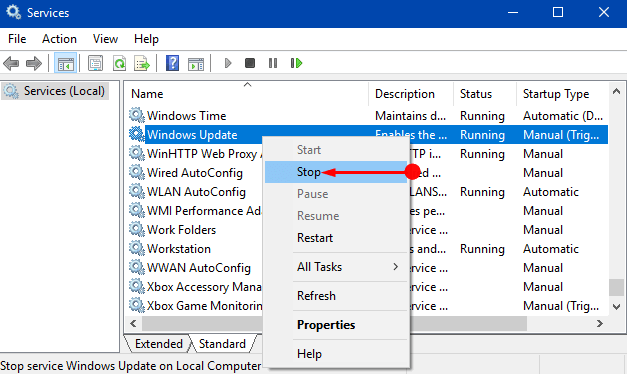Click Automatic startup type of WLAN AutoConfig

[x=551, y=192]
